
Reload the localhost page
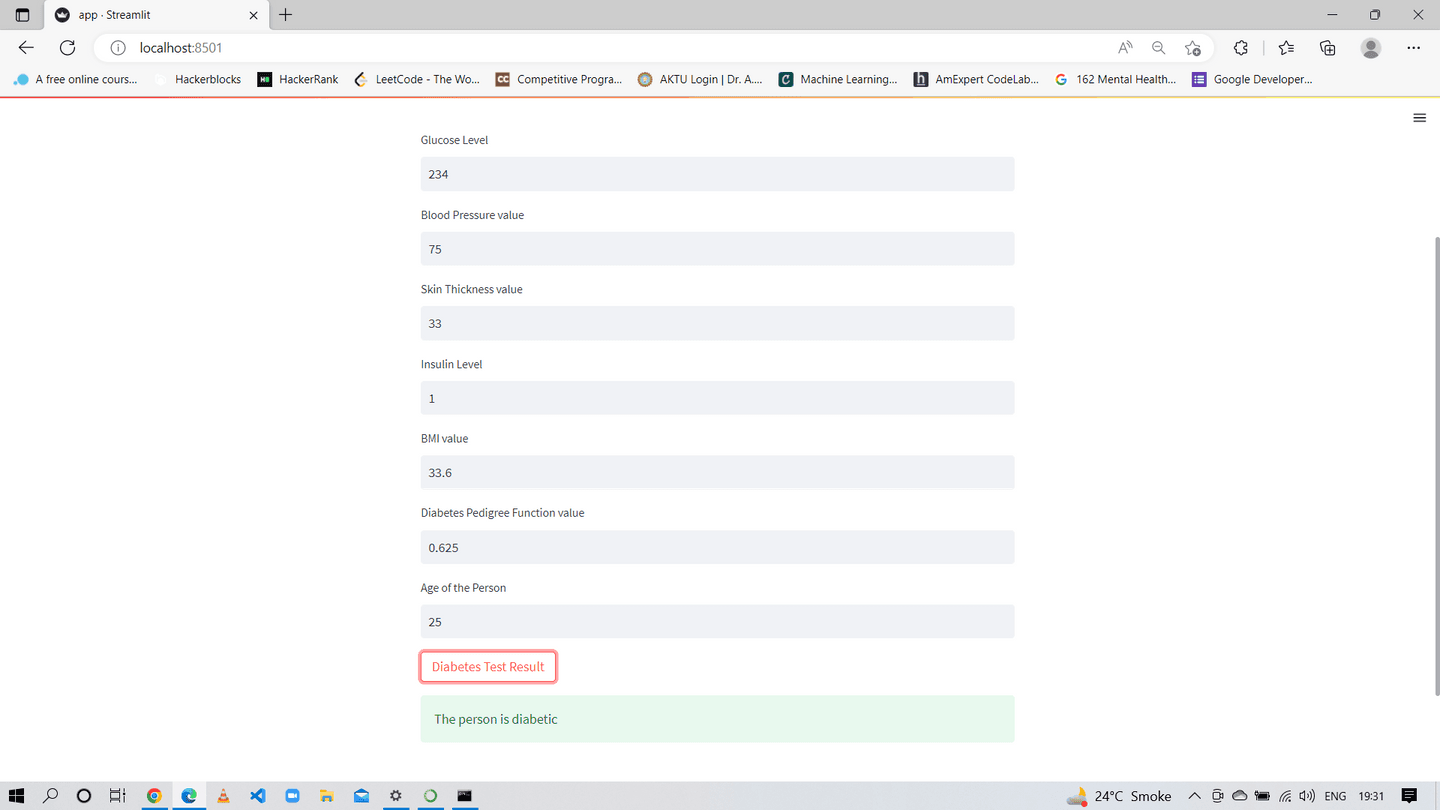pyautogui.click(x=67, y=47)
